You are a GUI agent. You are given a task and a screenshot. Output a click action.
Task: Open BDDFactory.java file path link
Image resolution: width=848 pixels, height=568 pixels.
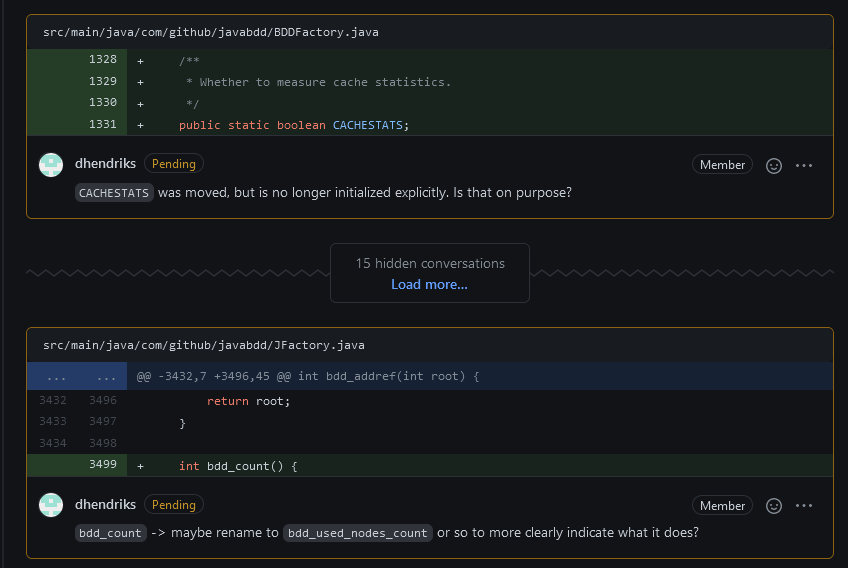click(x=210, y=32)
